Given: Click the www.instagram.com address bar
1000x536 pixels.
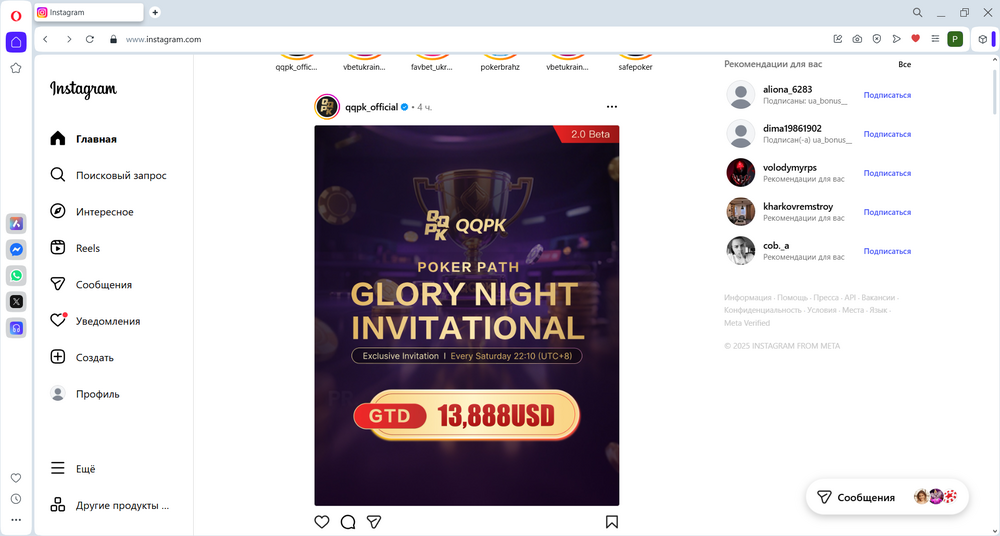Looking at the screenshot, I should (x=163, y=40).
